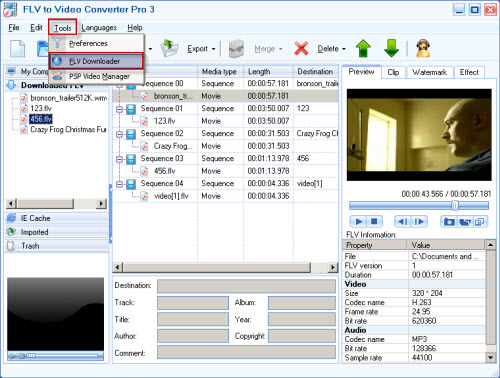Step to previous frame in preview
Screen dimensions: 500x378
[x=403, y=222]
